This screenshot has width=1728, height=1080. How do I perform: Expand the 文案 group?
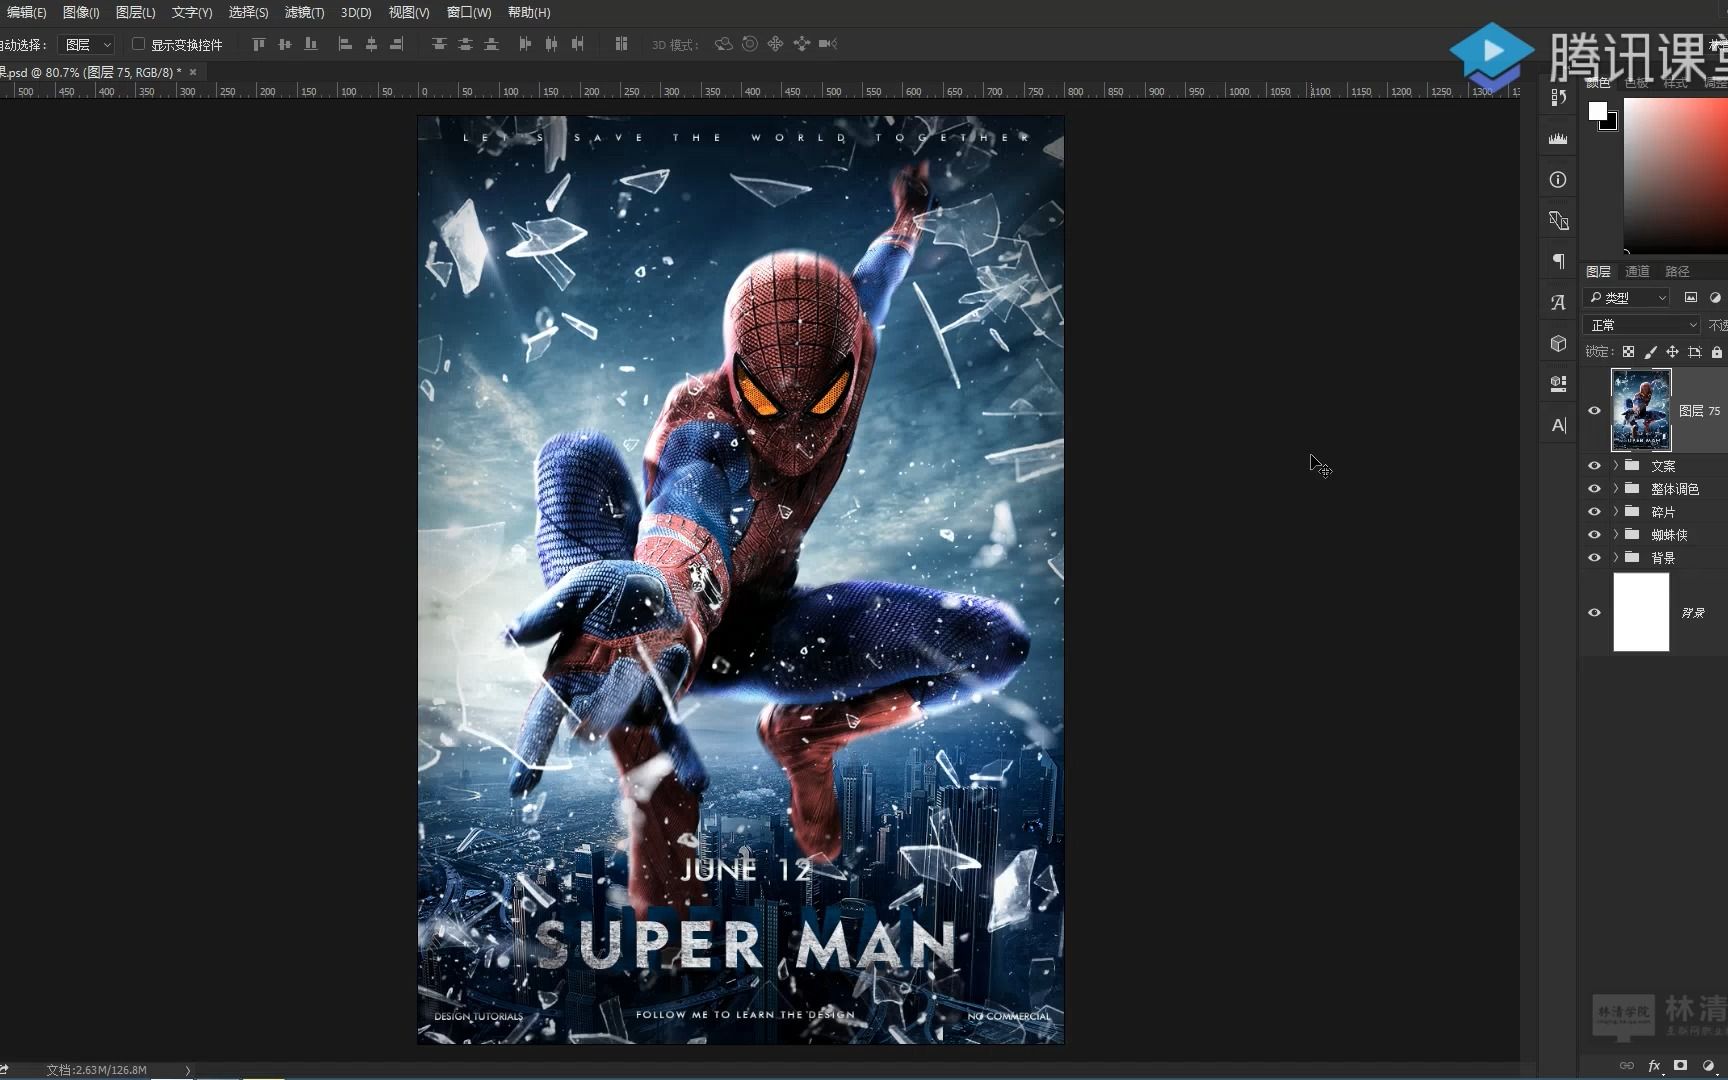(1615, 466)
